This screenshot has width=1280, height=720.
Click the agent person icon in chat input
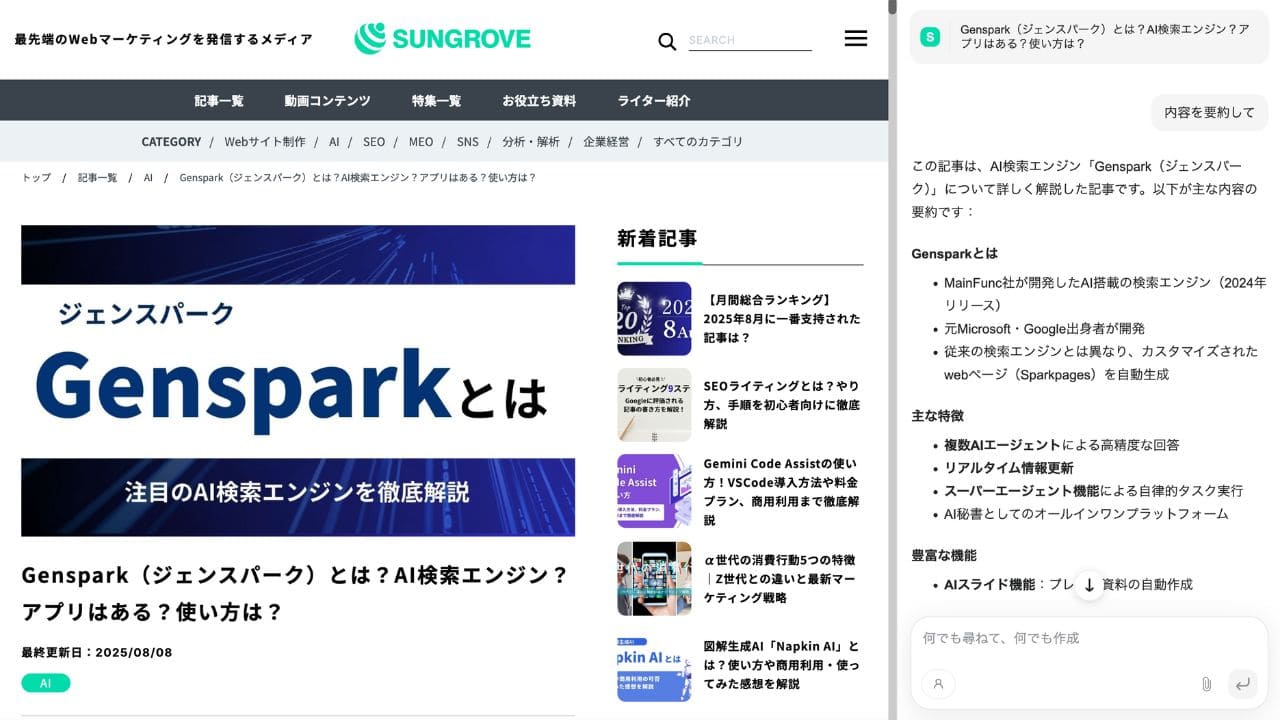[938, 684]
